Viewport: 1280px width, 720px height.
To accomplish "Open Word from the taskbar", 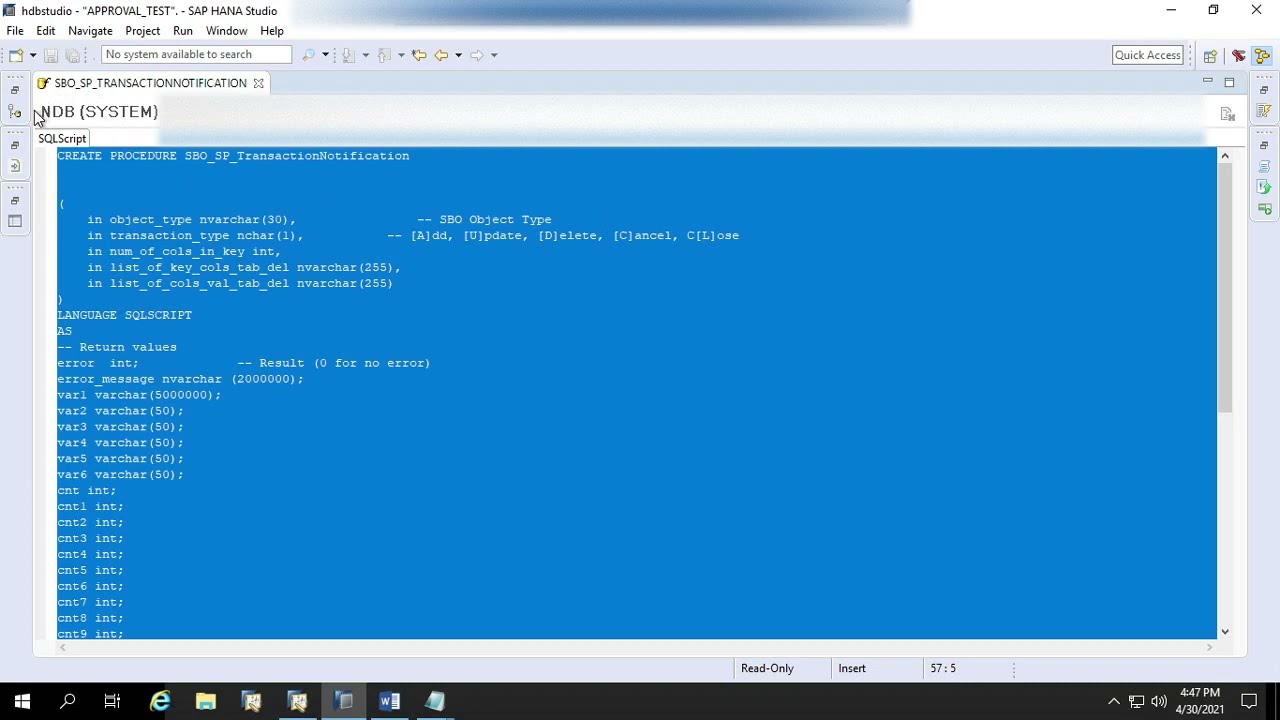I will [389, 701].
